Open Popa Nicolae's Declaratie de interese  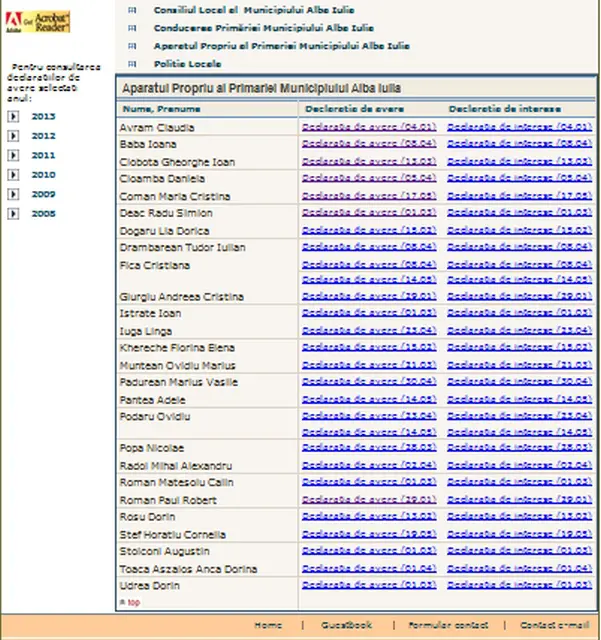tap(519, 447)
